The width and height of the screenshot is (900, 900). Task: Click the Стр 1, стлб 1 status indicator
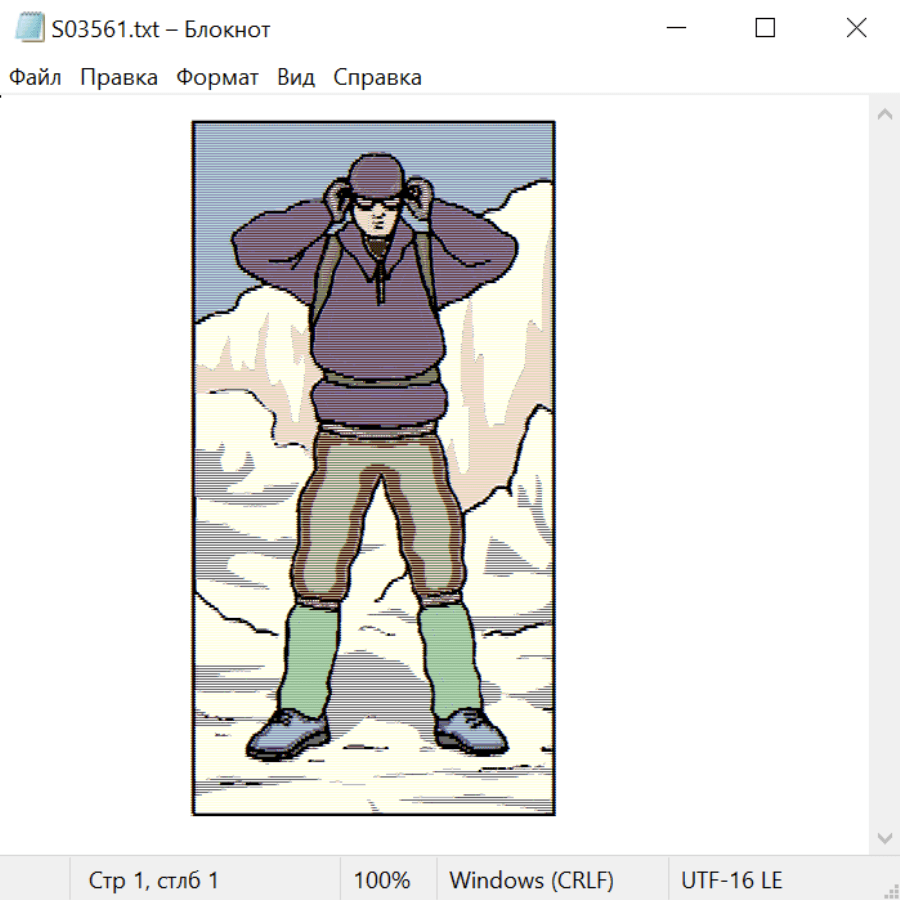coord(153,881)
